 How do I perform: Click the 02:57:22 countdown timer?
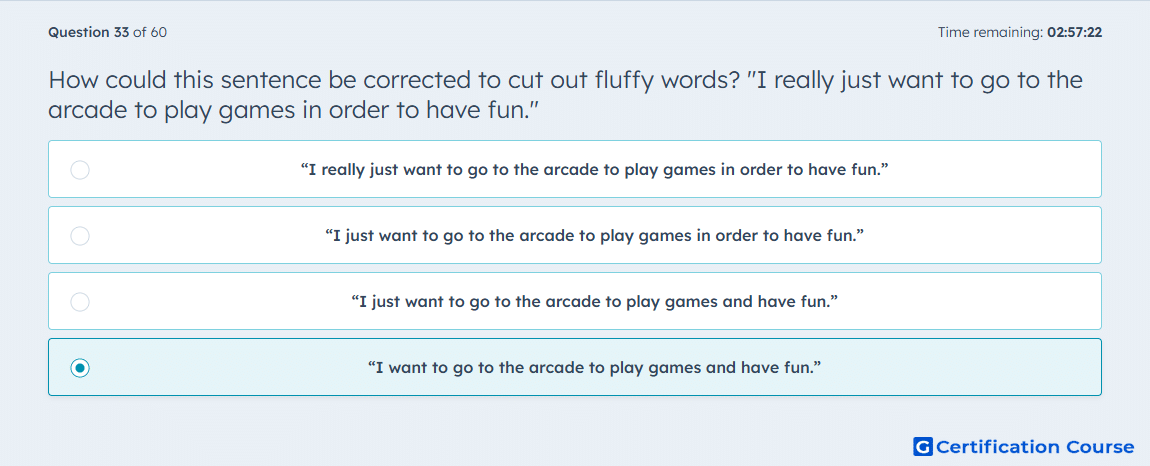(x=1074, y=32)
